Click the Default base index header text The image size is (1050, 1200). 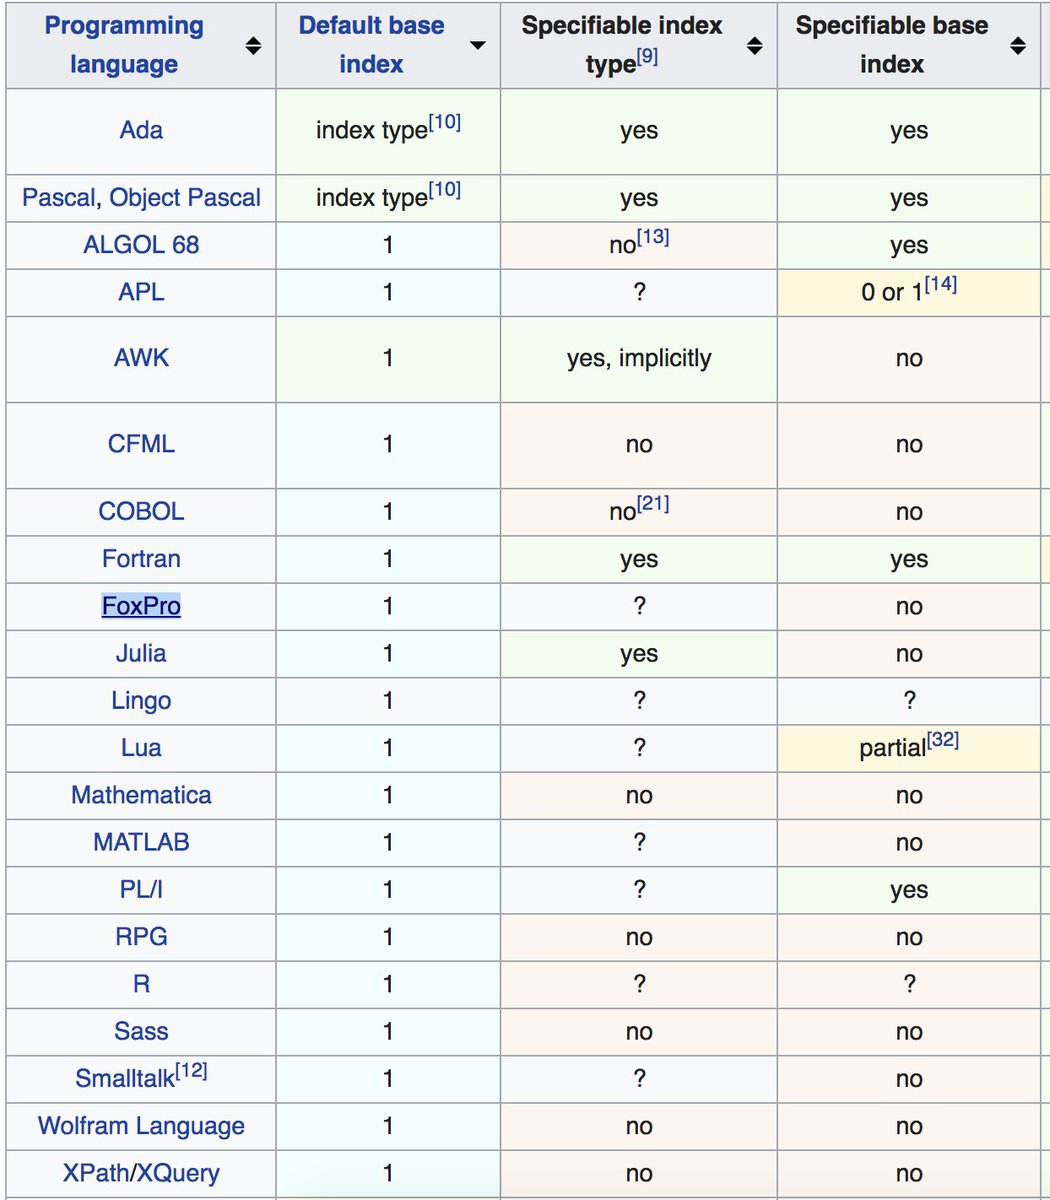tap(371, 45)
